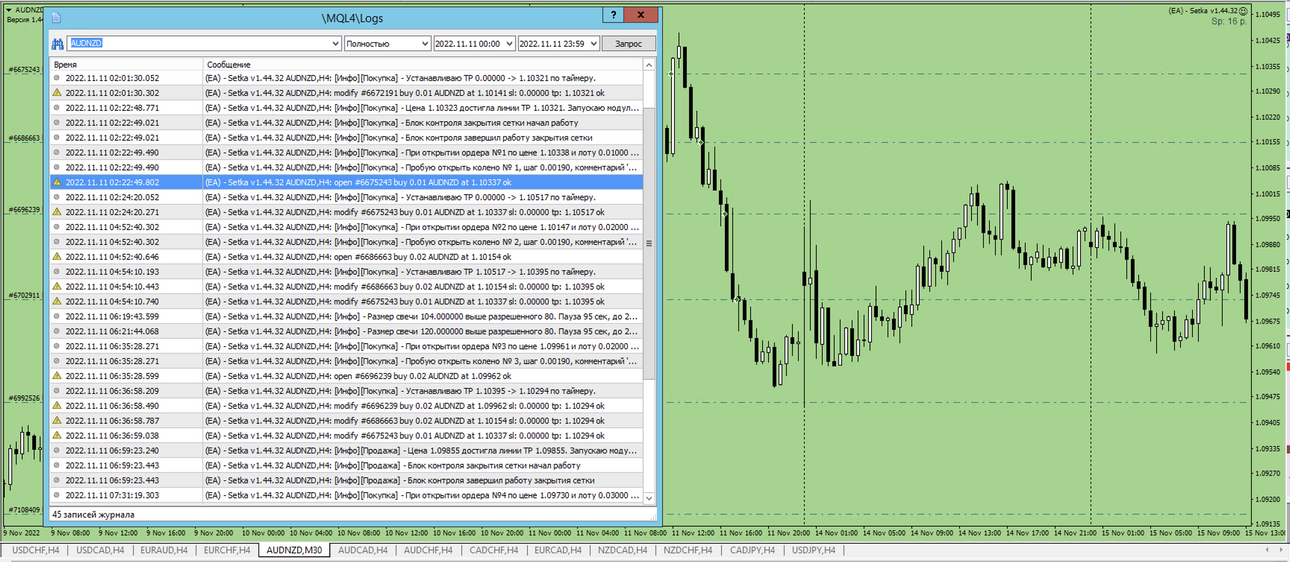Select log row 06:59:23.240 price 1.09855
Viewport: 1290px width, 562px height.
click(346, 451)
